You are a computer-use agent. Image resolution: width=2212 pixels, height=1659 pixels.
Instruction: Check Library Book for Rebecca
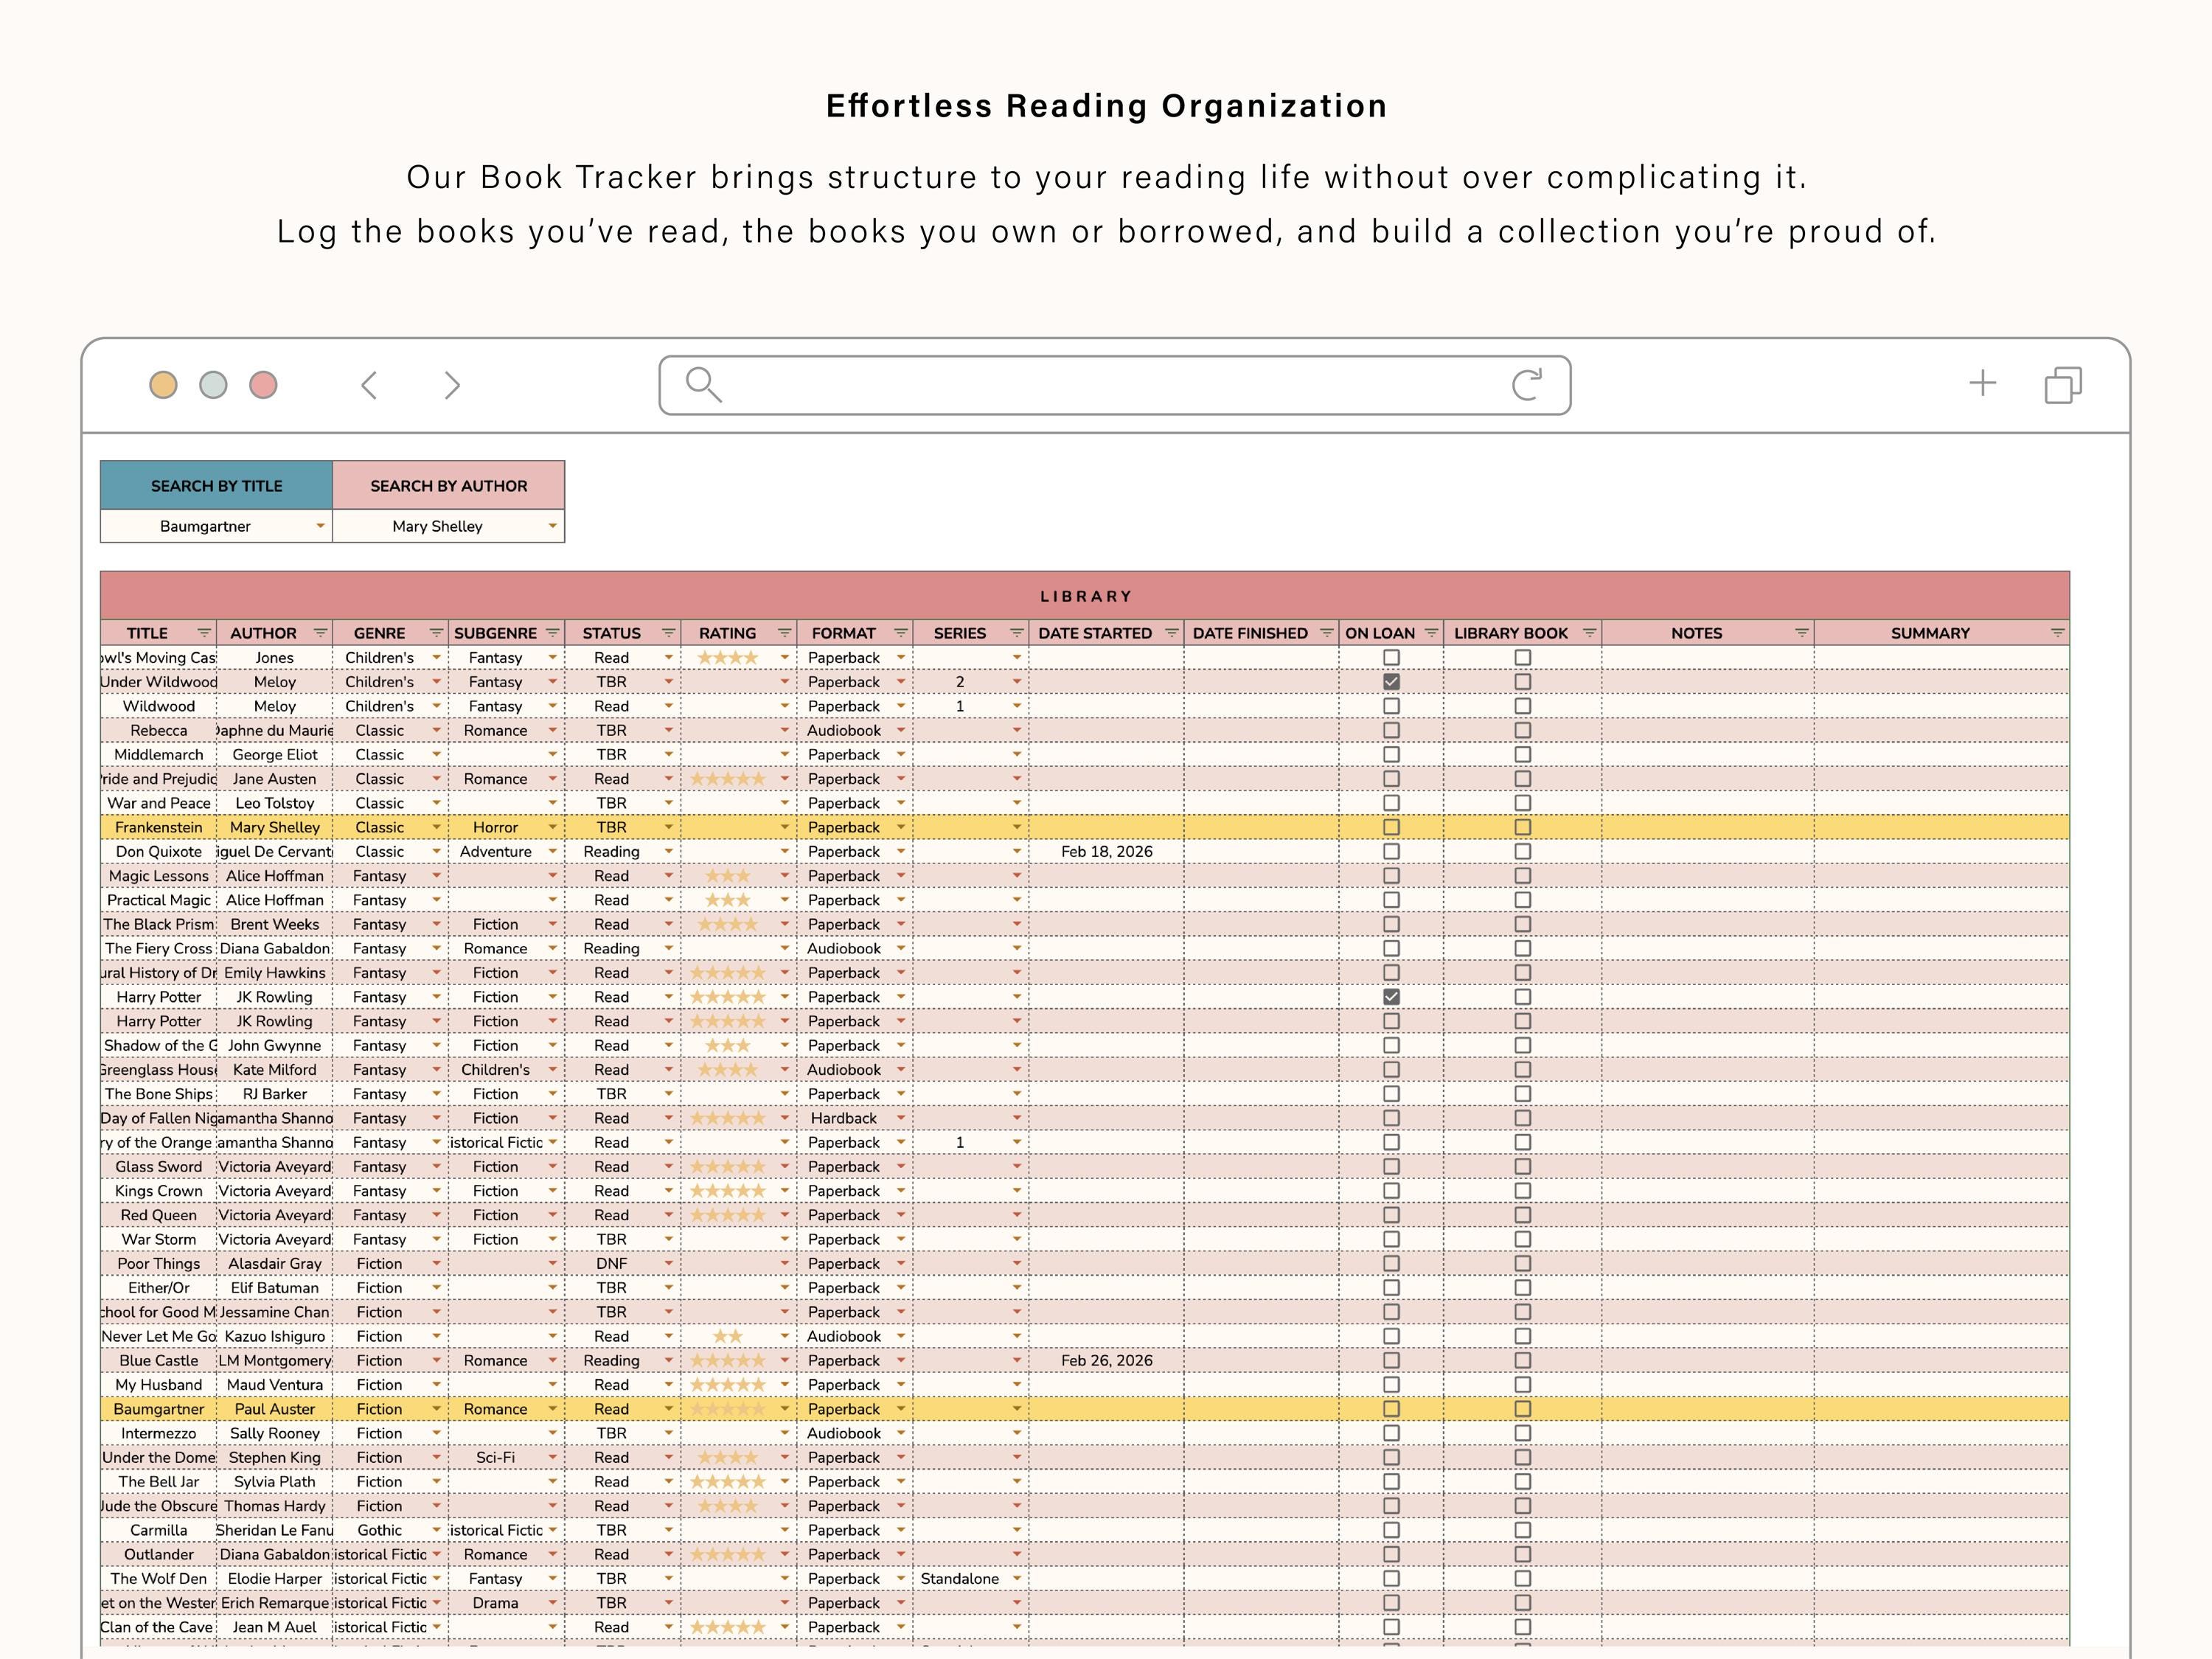[1522, 730]
